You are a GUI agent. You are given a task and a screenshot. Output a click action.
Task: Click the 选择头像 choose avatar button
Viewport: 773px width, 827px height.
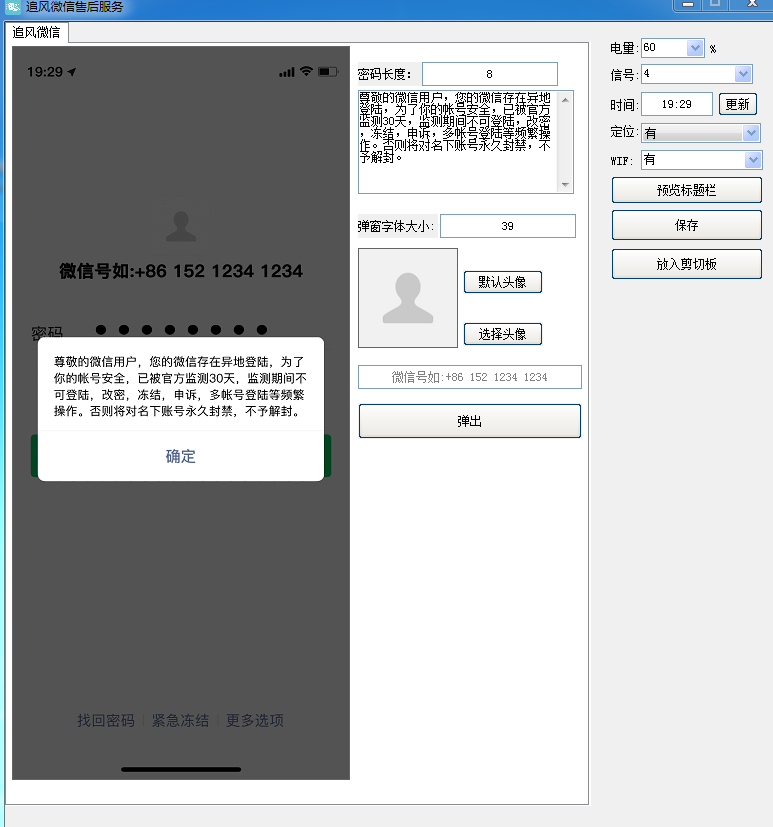click(x=503, y=334)
